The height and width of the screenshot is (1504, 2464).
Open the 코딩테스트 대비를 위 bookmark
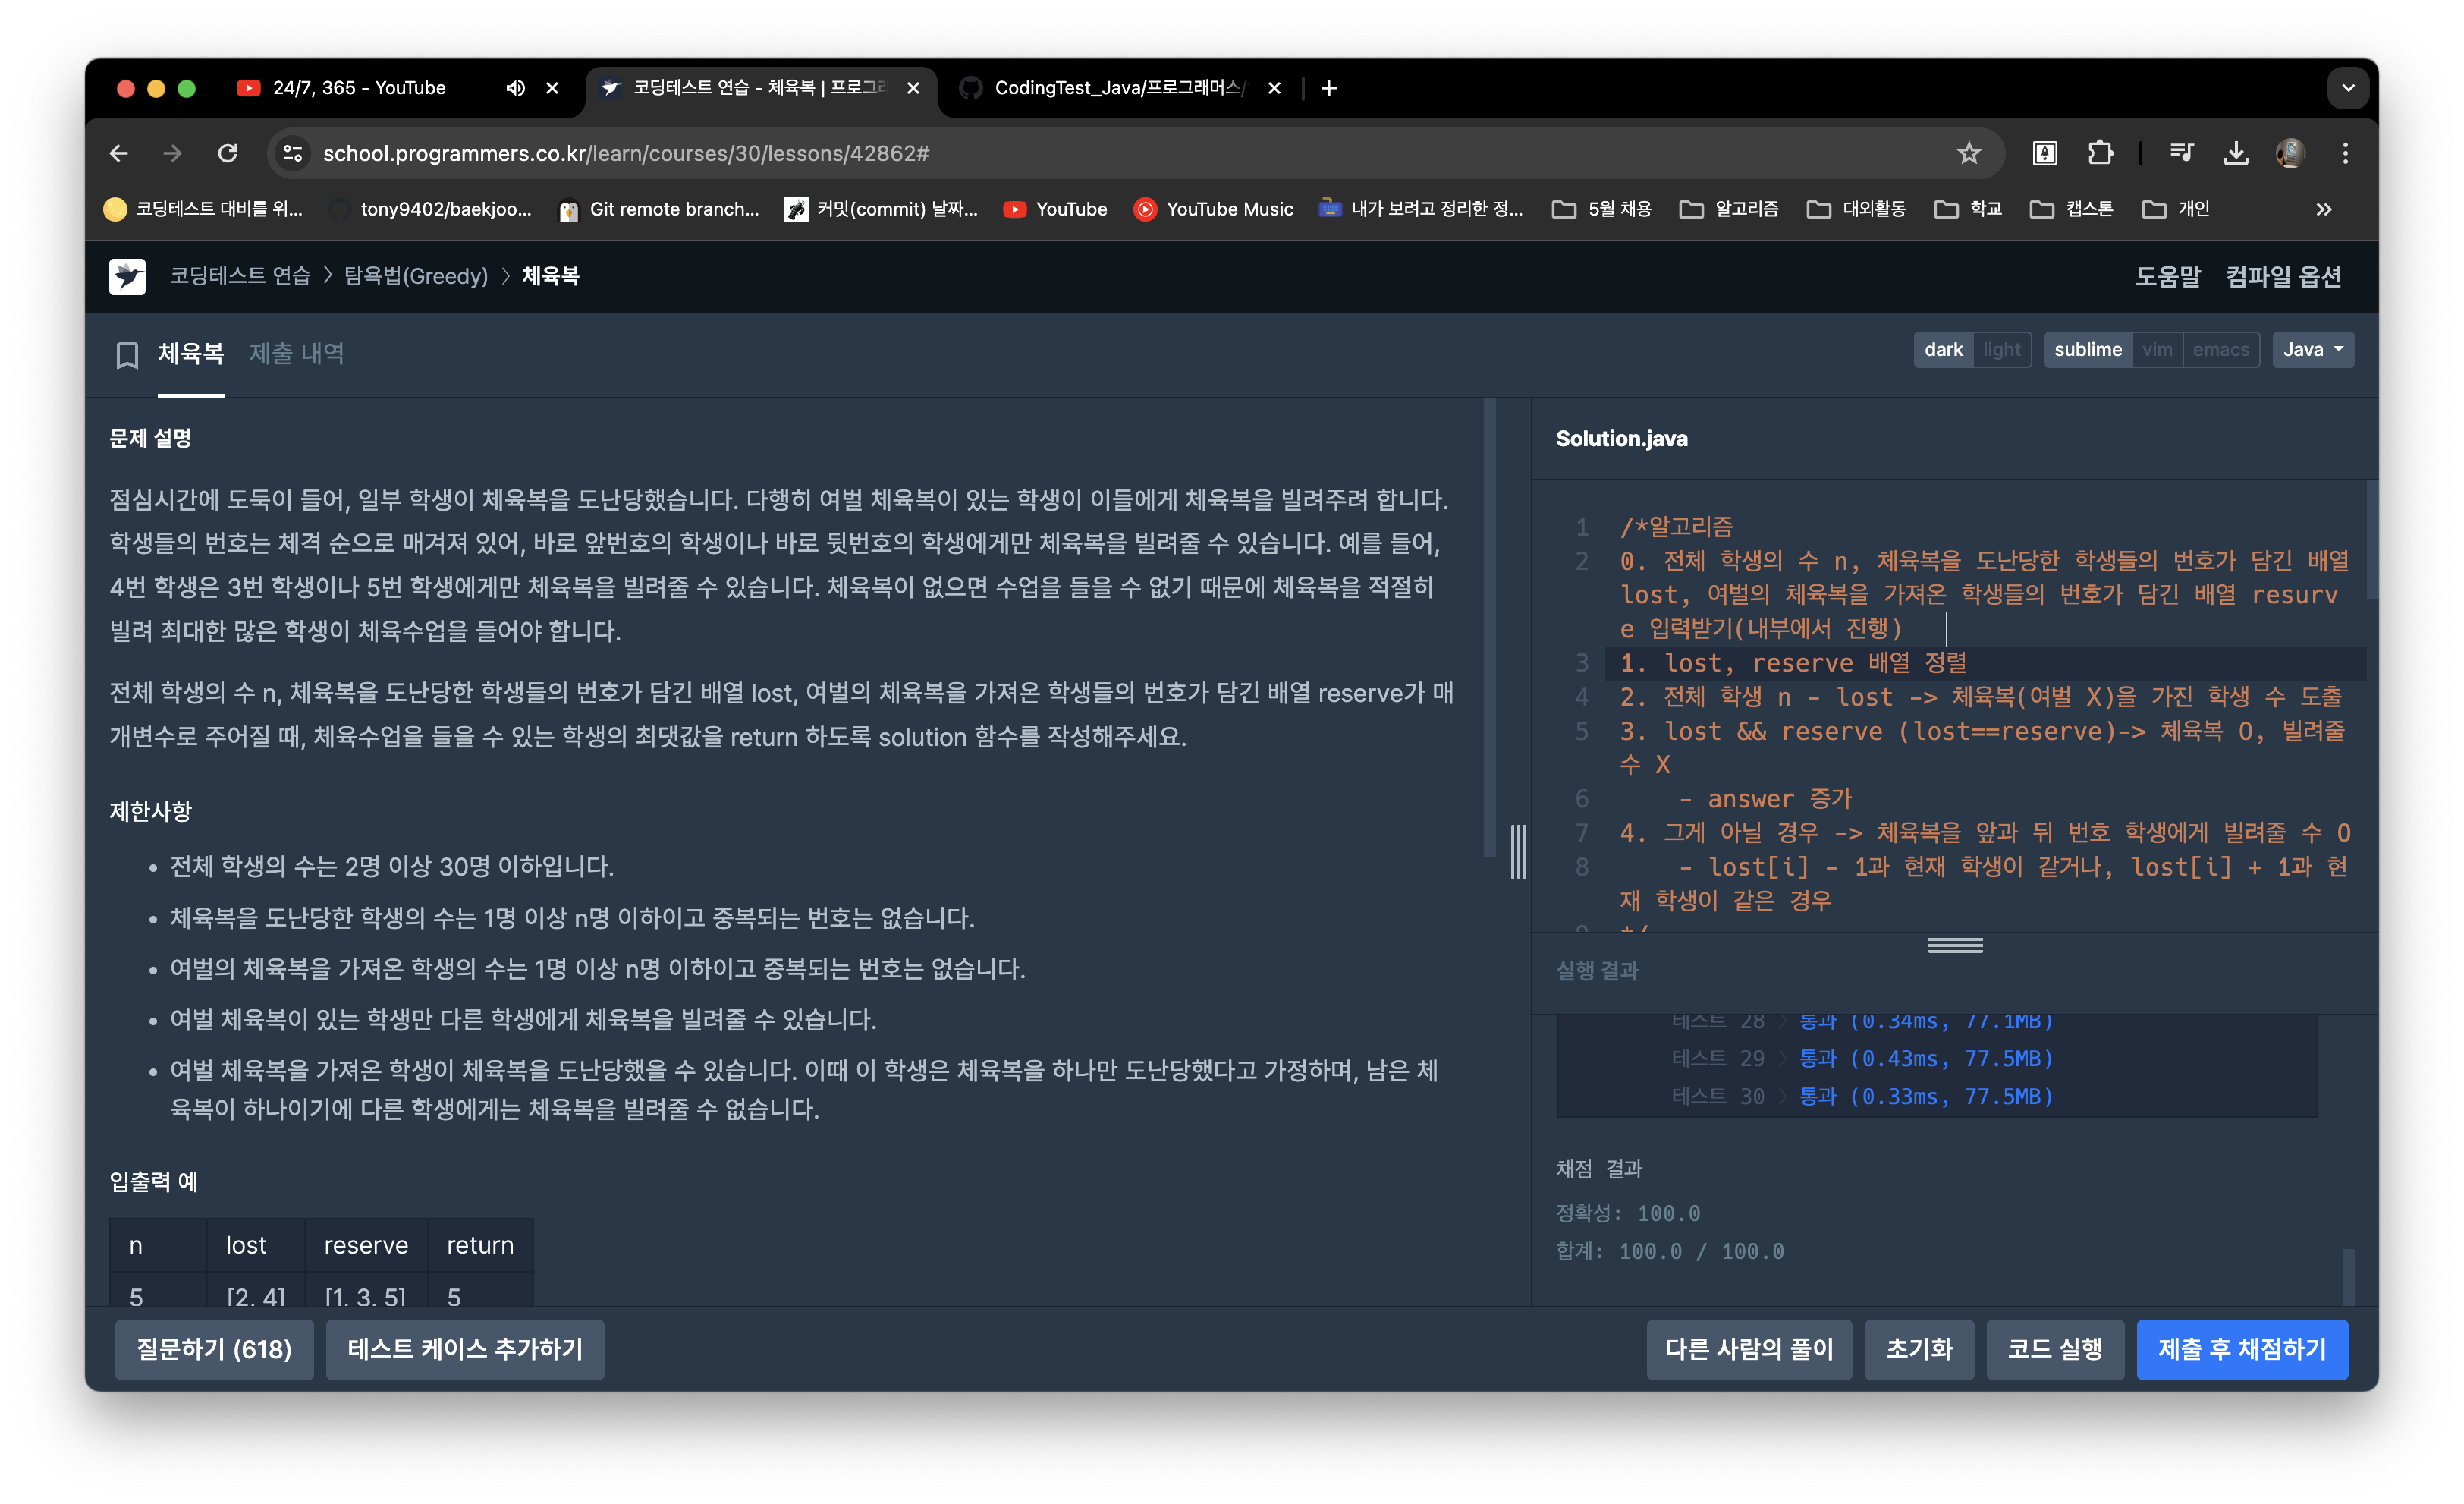[x=204, y=209]
